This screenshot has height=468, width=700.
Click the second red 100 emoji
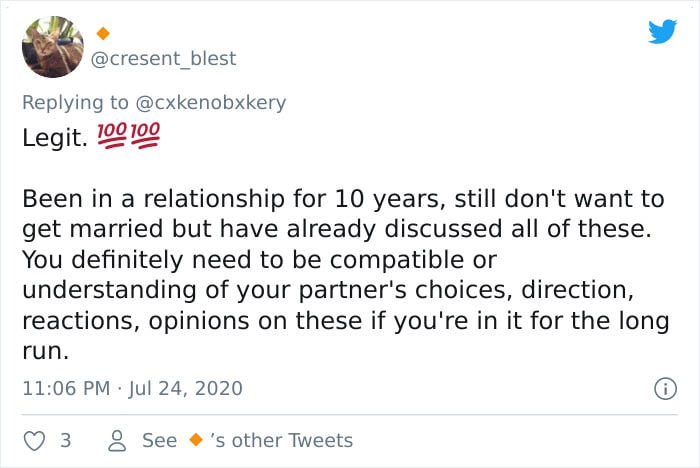tap(145, 135)
